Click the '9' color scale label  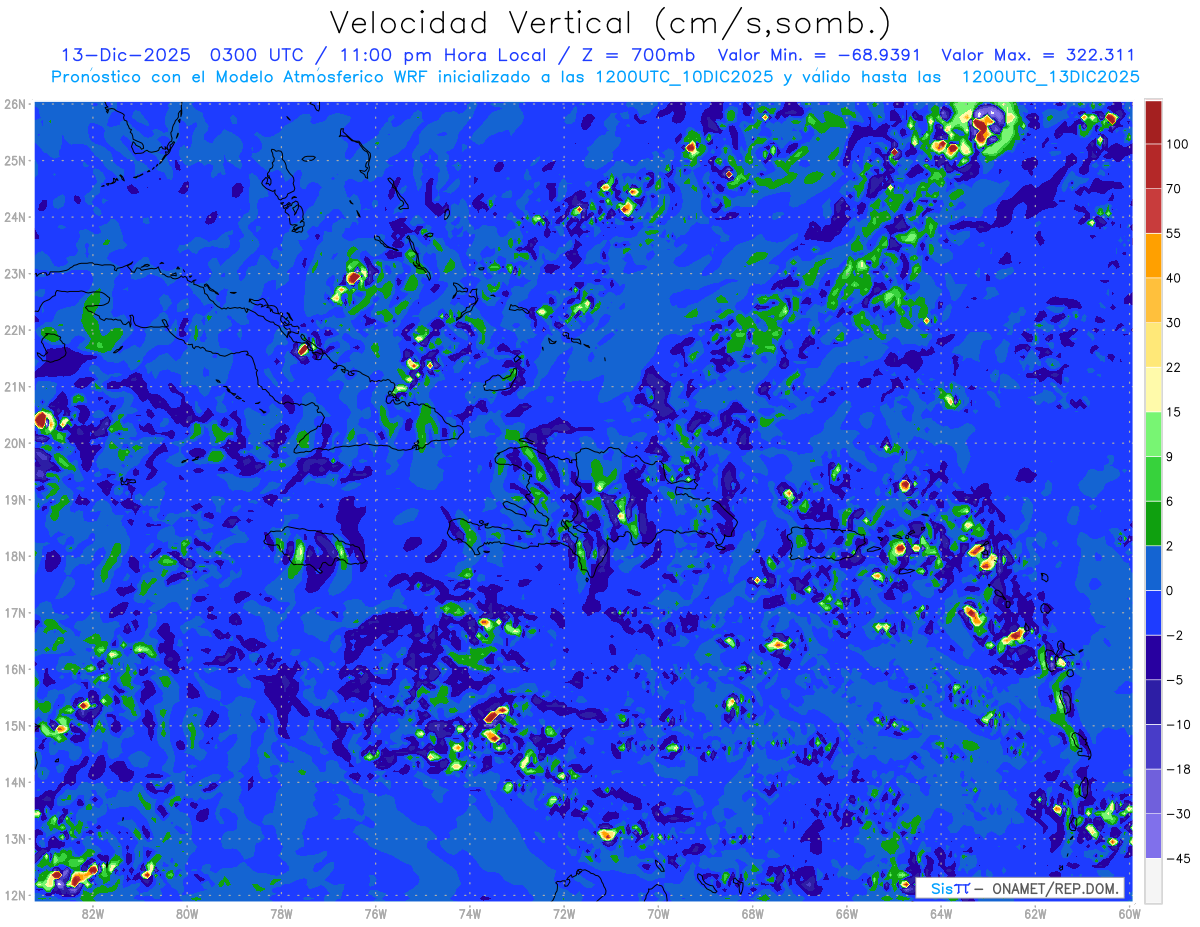pyautogui.click(x=1170, y=456)
